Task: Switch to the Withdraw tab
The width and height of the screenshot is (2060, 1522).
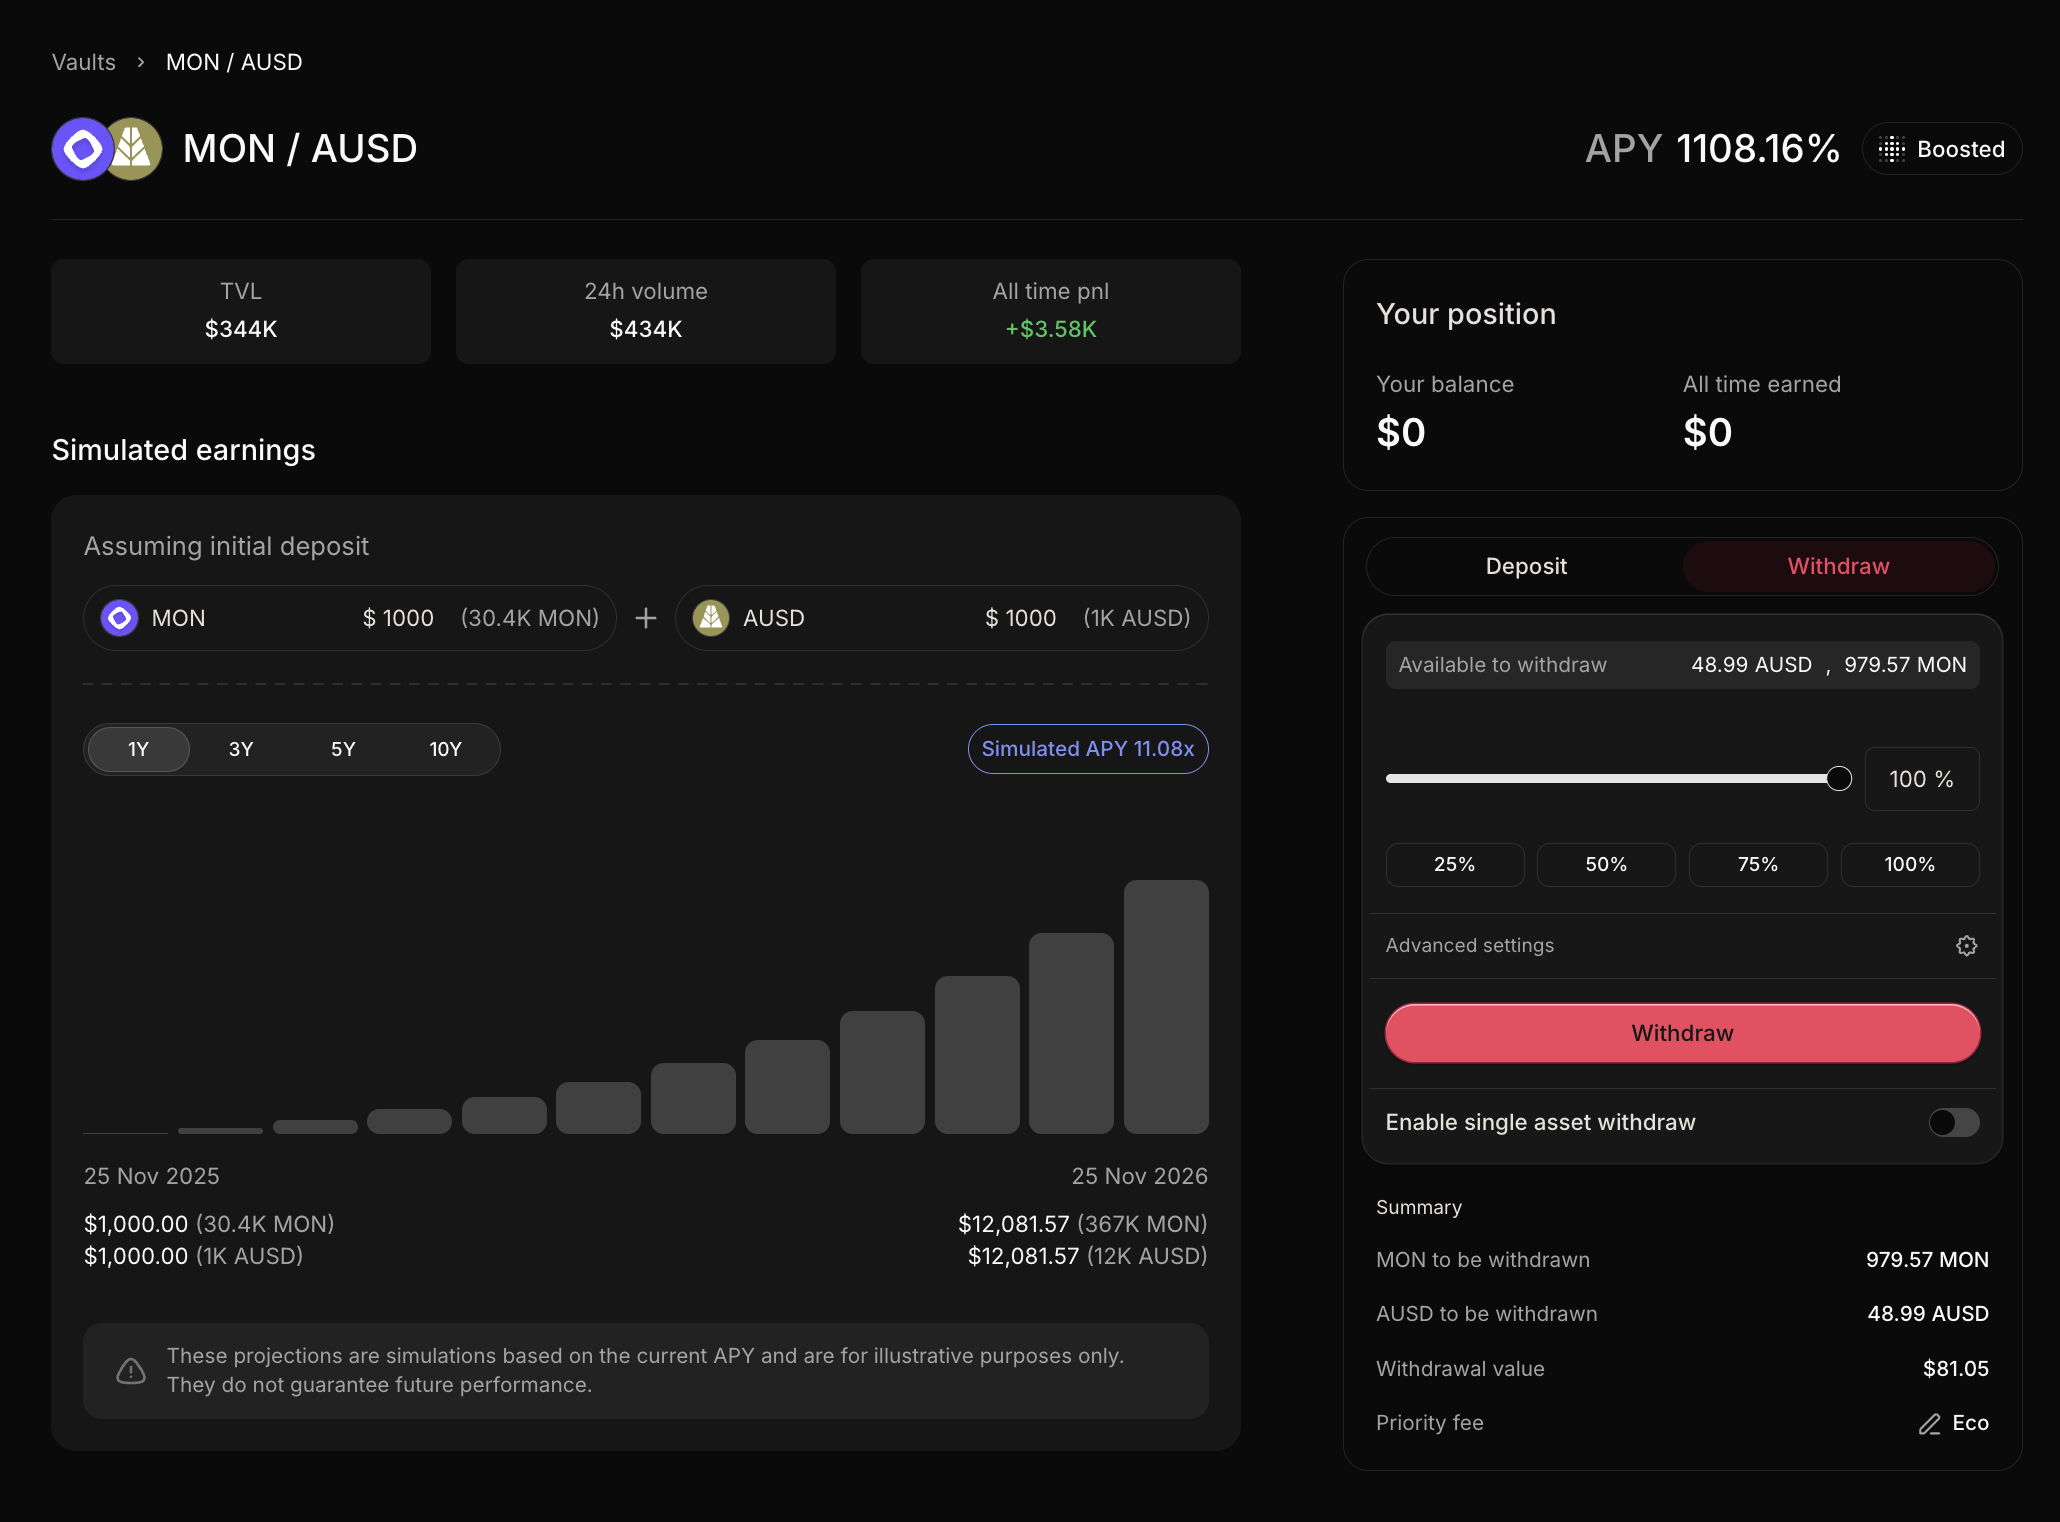Action: click(x=1838, y=566)
